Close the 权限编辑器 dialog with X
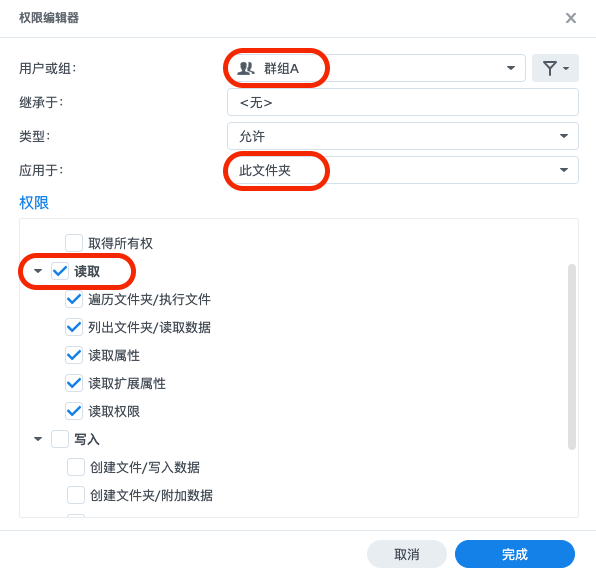This screenshot has width=596, height=577. [571, 18]
